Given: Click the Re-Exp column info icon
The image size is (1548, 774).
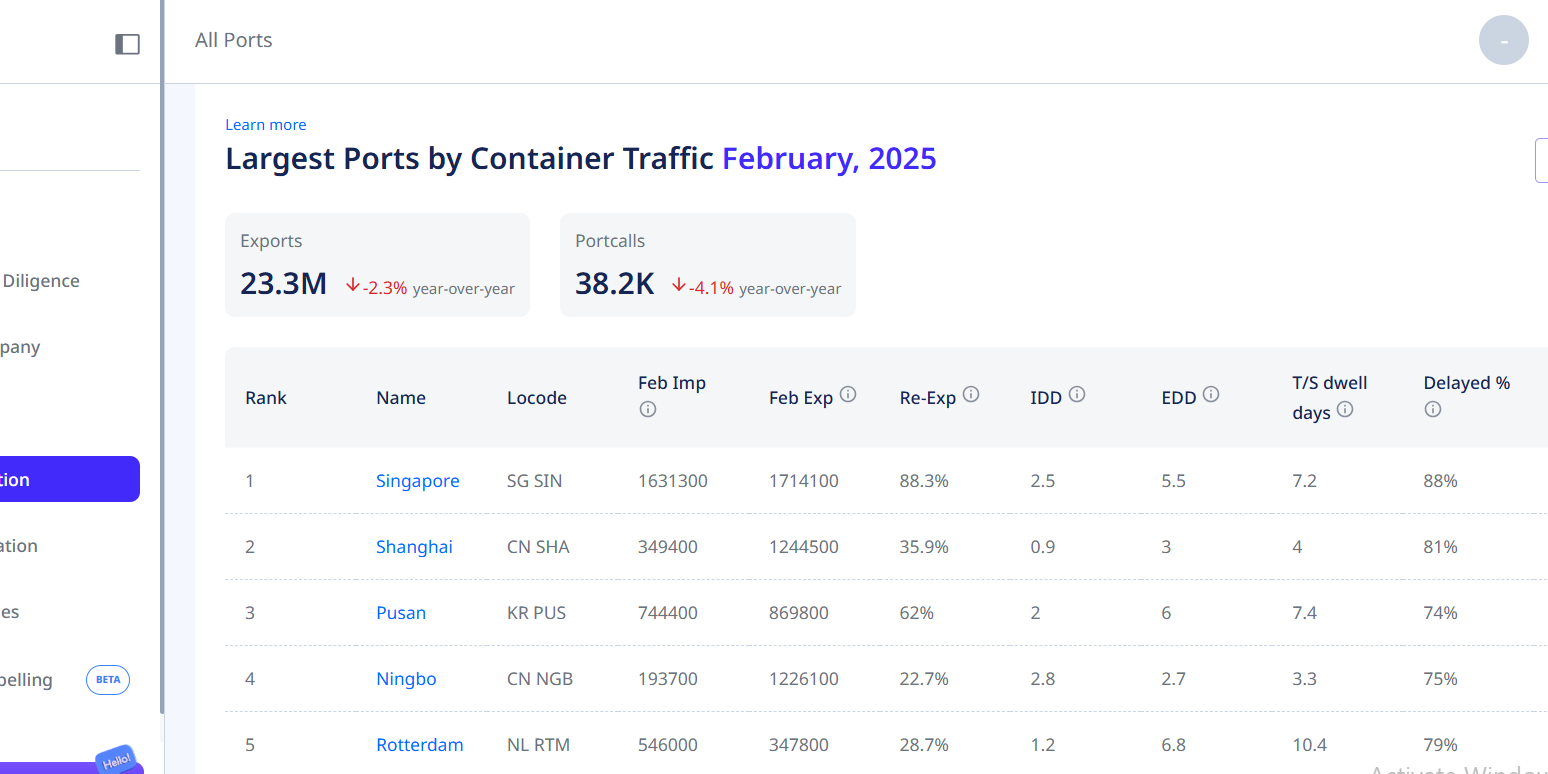Looking at the screenshot, I should click(971, 394).
